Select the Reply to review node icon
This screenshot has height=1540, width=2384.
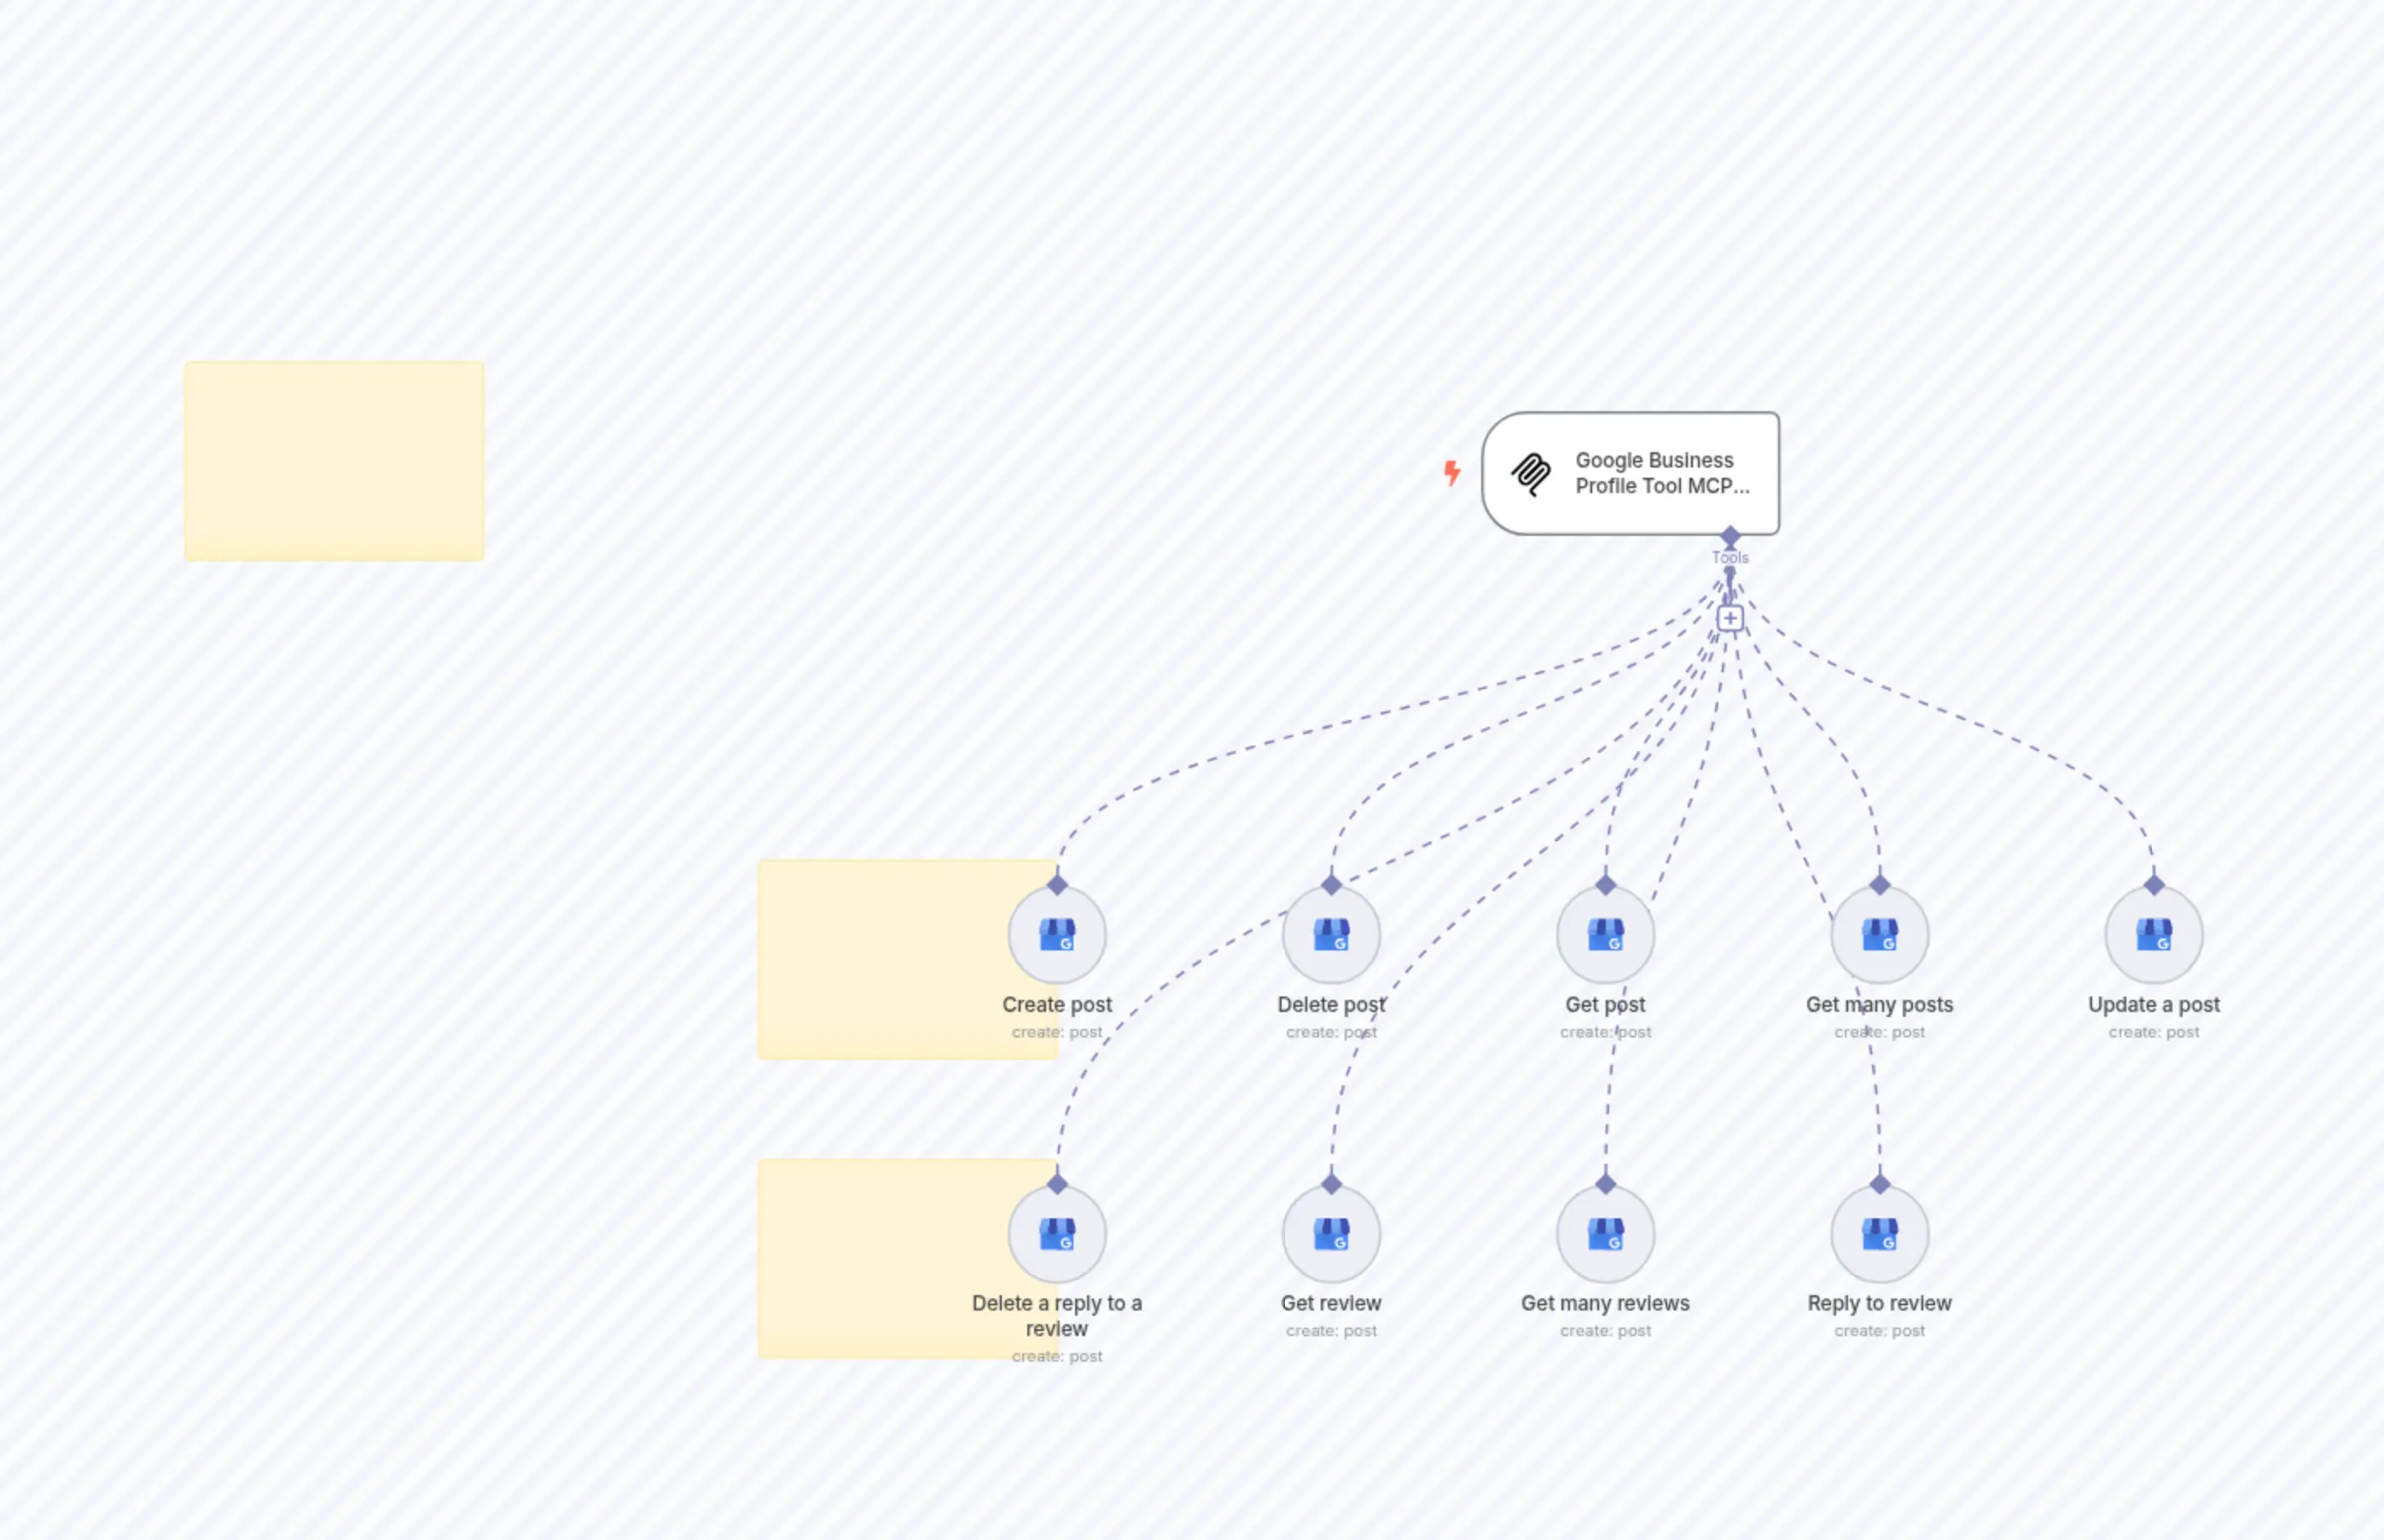click(x=1879, y=1233)
